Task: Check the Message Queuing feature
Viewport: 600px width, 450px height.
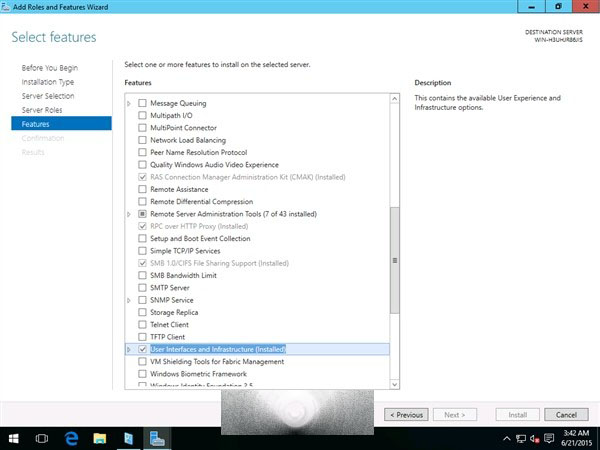Action: pyautogui.click(x=142, y=103)
